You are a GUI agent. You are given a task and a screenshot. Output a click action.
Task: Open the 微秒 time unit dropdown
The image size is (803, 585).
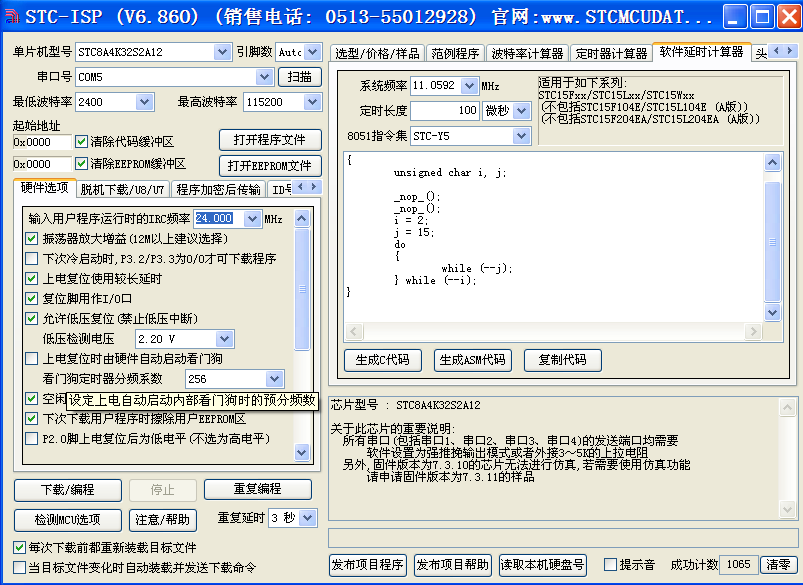click(x=521, y=111)
